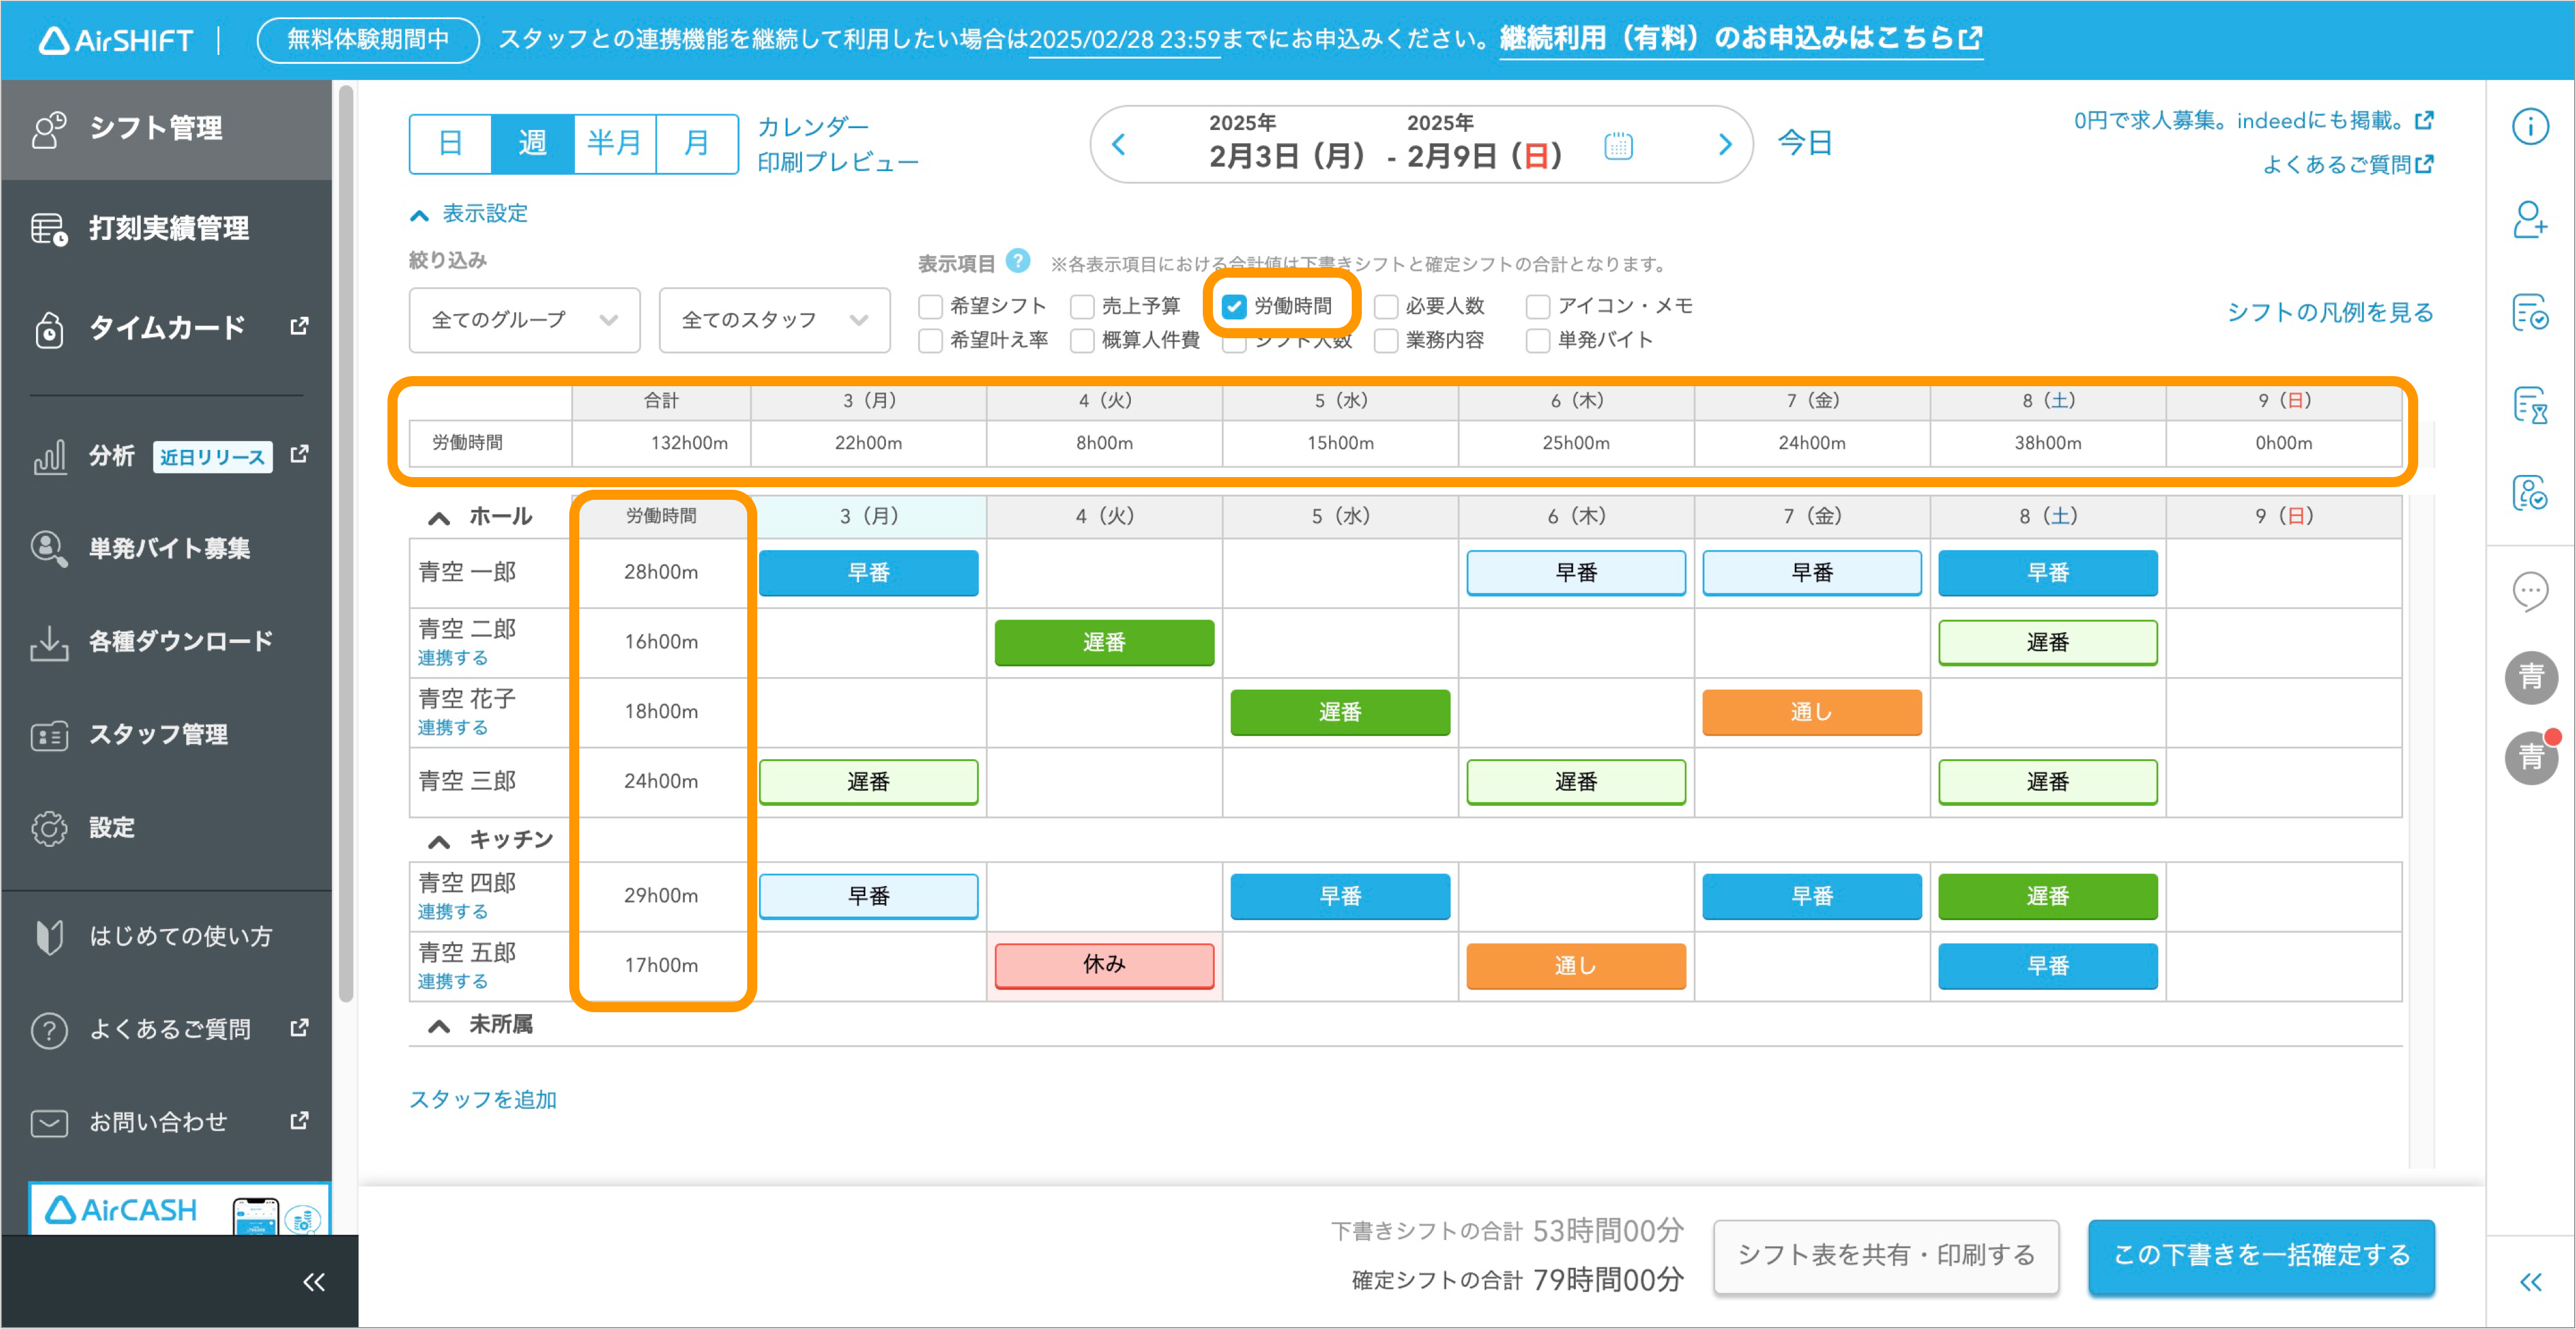This screenshot has height=1329, width=2576.
Task: Open the info icon in right sidebar
Action: pyautogui.click(x=2530, y=127)
